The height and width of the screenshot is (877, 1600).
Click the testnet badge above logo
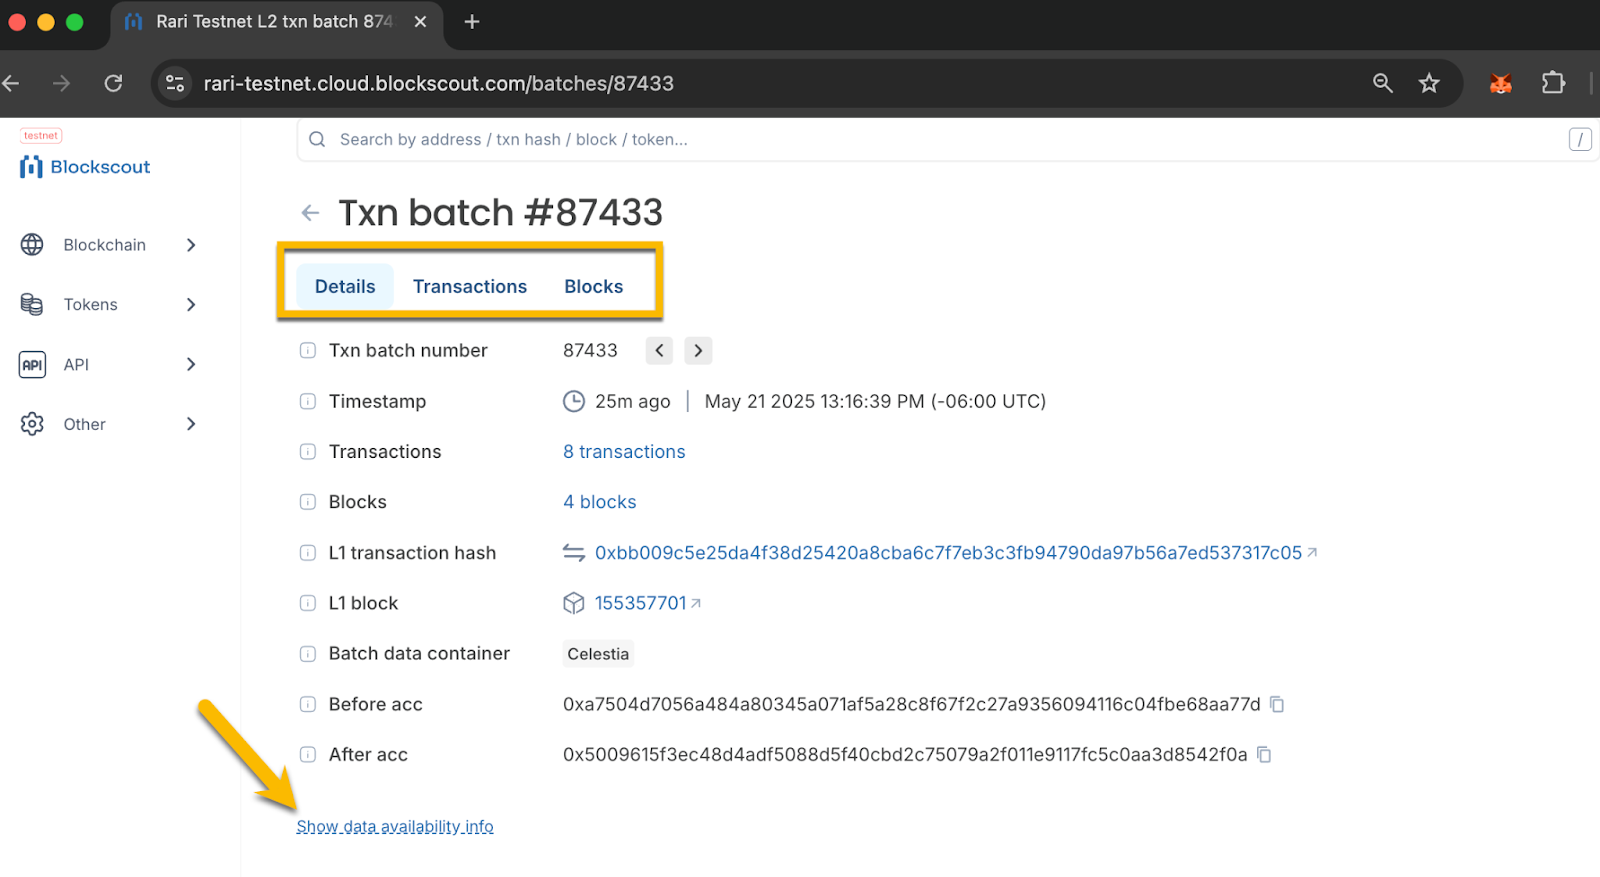tap(41, 136)
